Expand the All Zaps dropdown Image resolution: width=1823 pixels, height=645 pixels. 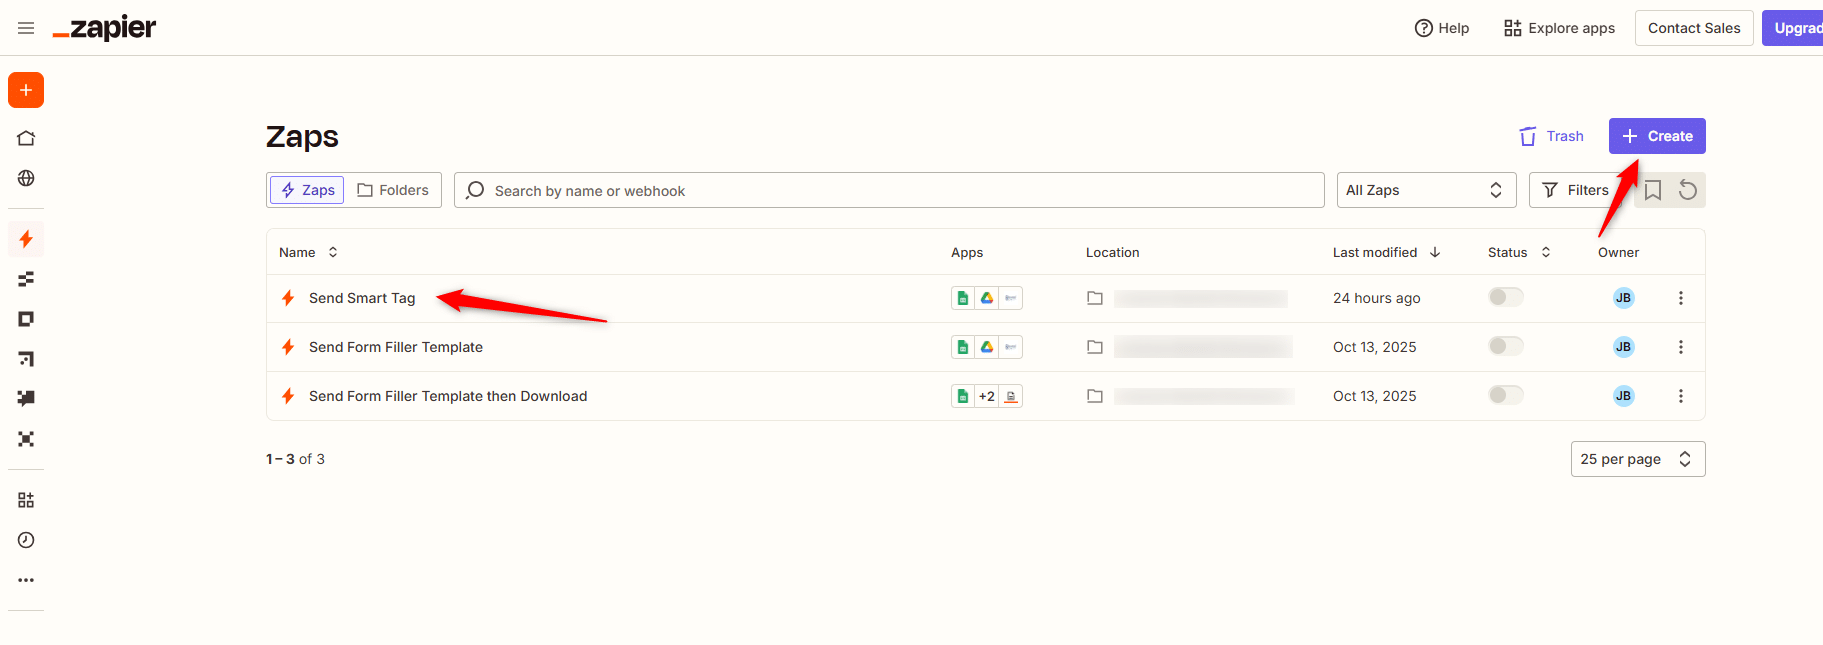(1425, 190)
